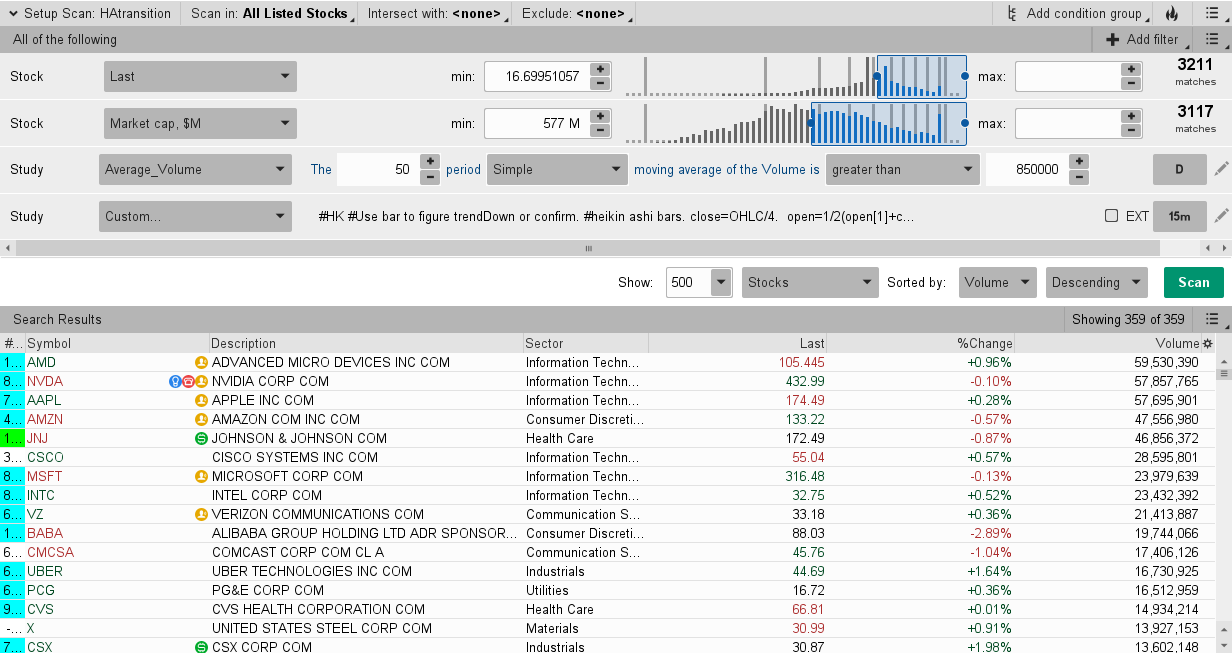
Task: Open the Descending sort order dropdown
Action: pos(1097,282)
